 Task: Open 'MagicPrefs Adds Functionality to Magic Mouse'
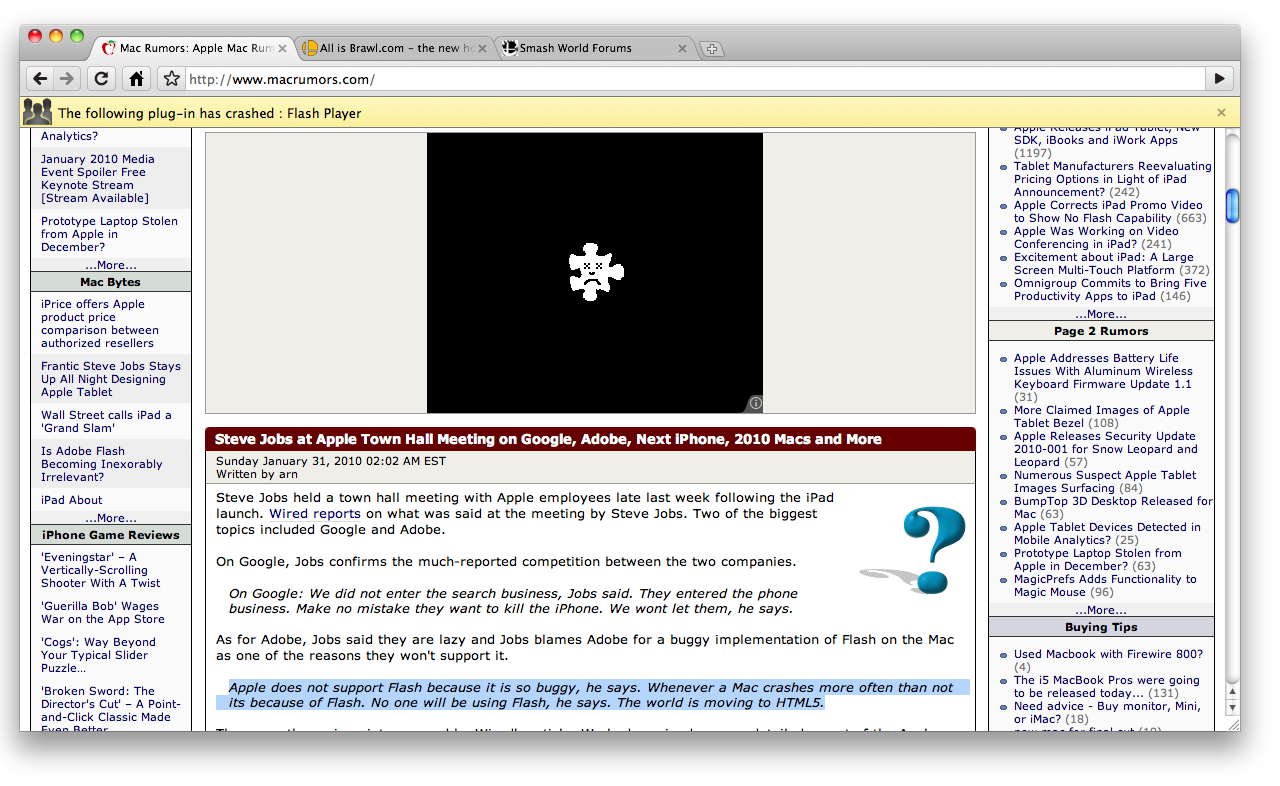(x=1105, y=585)
